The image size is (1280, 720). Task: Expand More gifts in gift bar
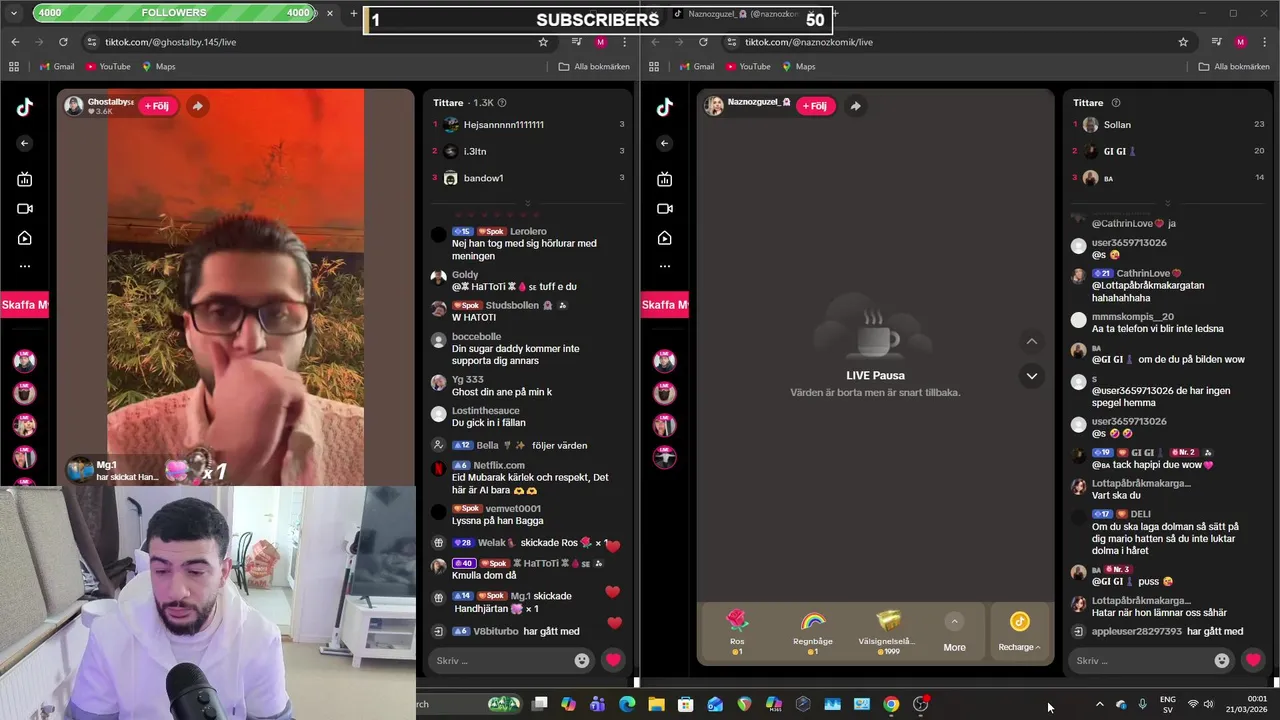tap(954, 632)
